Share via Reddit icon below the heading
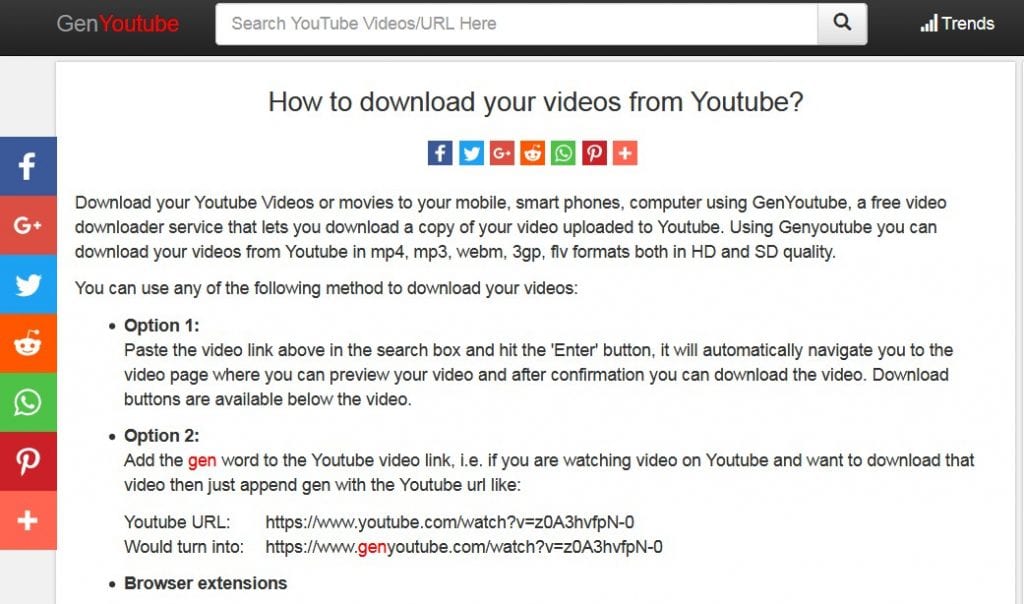Image resolution: width=1024 pixels, height=604 pixels. pos(532,153)
